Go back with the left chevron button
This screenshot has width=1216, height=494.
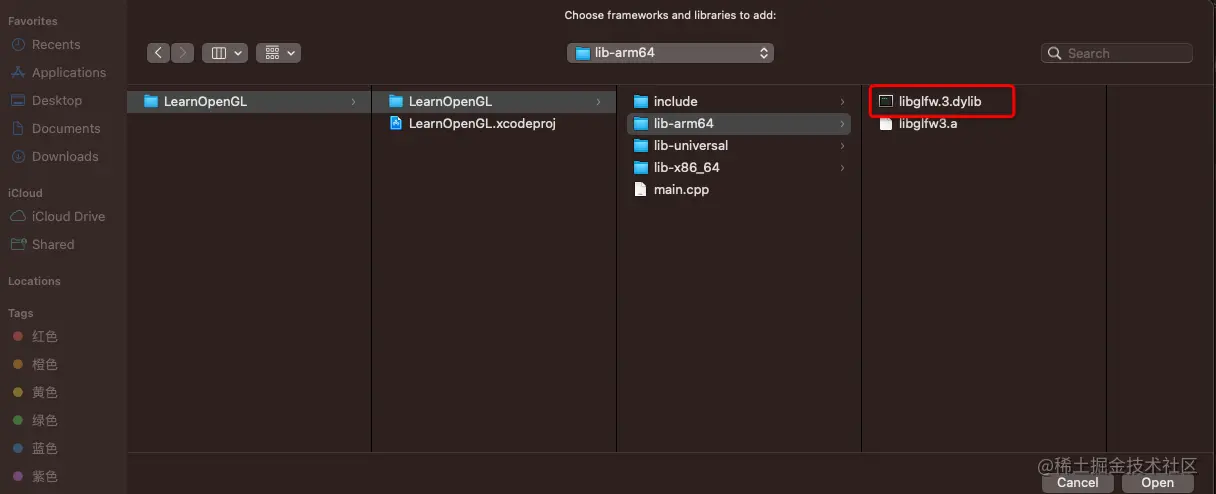click(x=159, y=53)
